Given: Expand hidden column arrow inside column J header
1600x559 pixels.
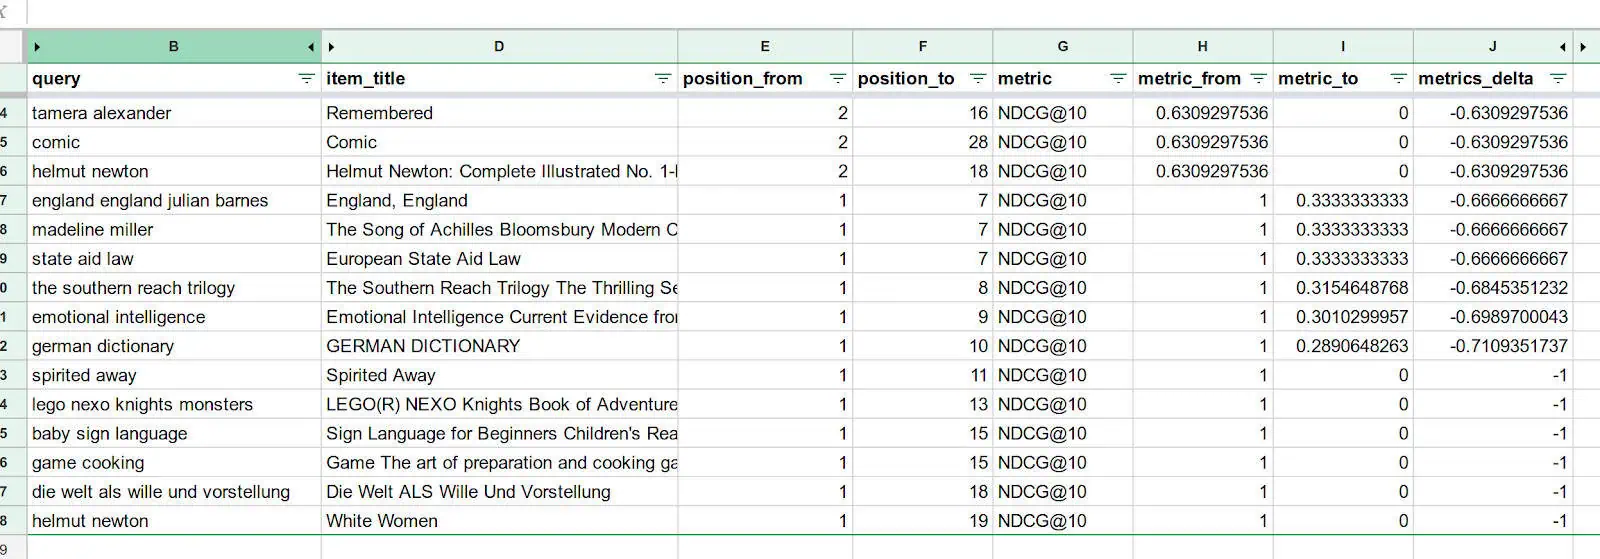Looking at the screenshot, I should [x=1562, y=47].
